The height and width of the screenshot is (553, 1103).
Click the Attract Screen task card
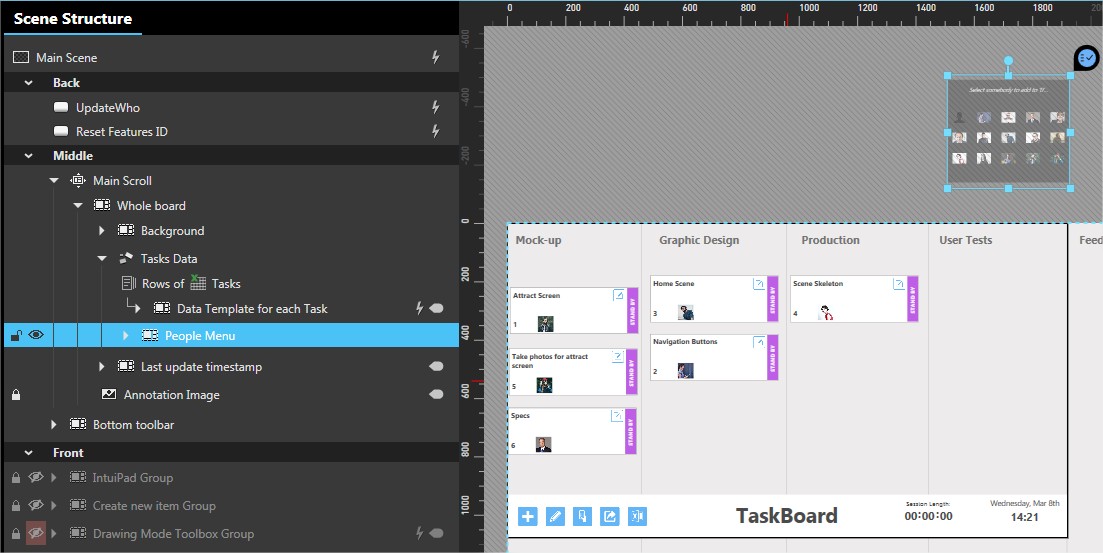point(574,310)
